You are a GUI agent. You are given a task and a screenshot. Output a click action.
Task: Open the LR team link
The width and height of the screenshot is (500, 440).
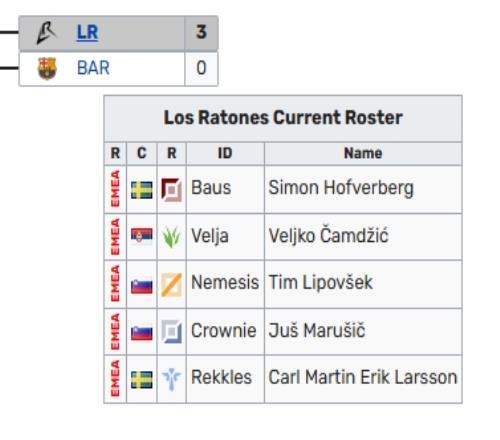click(x=87, y=33)
